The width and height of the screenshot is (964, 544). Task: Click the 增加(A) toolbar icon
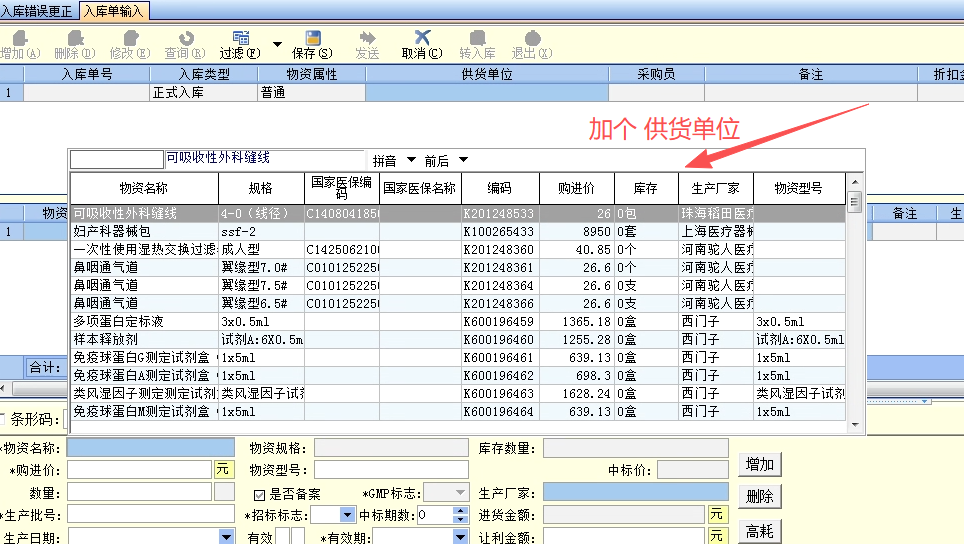20,45
